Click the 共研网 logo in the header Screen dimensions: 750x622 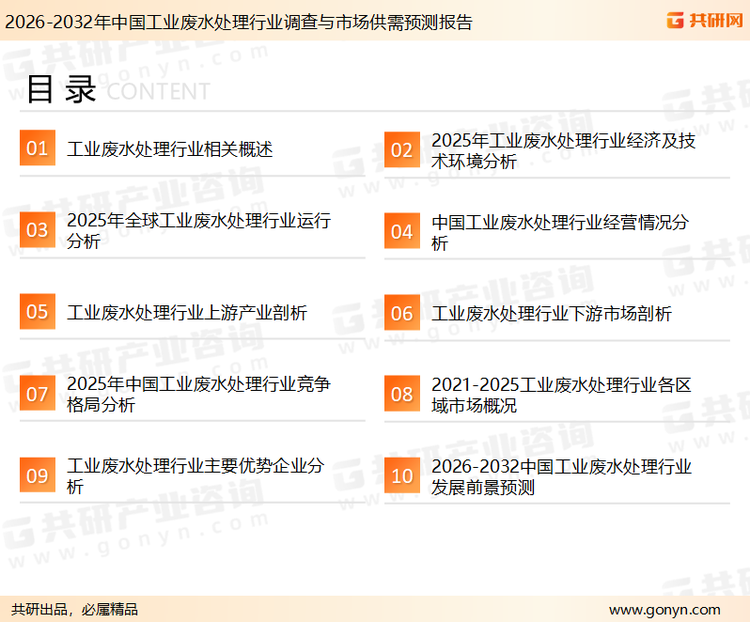(x=705, y=20)
